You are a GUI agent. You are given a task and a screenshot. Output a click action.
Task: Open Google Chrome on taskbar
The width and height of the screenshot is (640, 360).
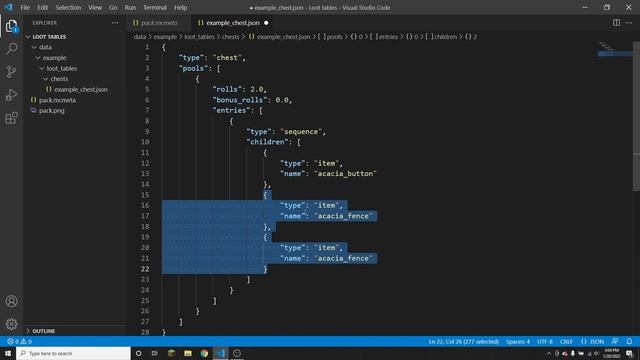tap(204, 353)
